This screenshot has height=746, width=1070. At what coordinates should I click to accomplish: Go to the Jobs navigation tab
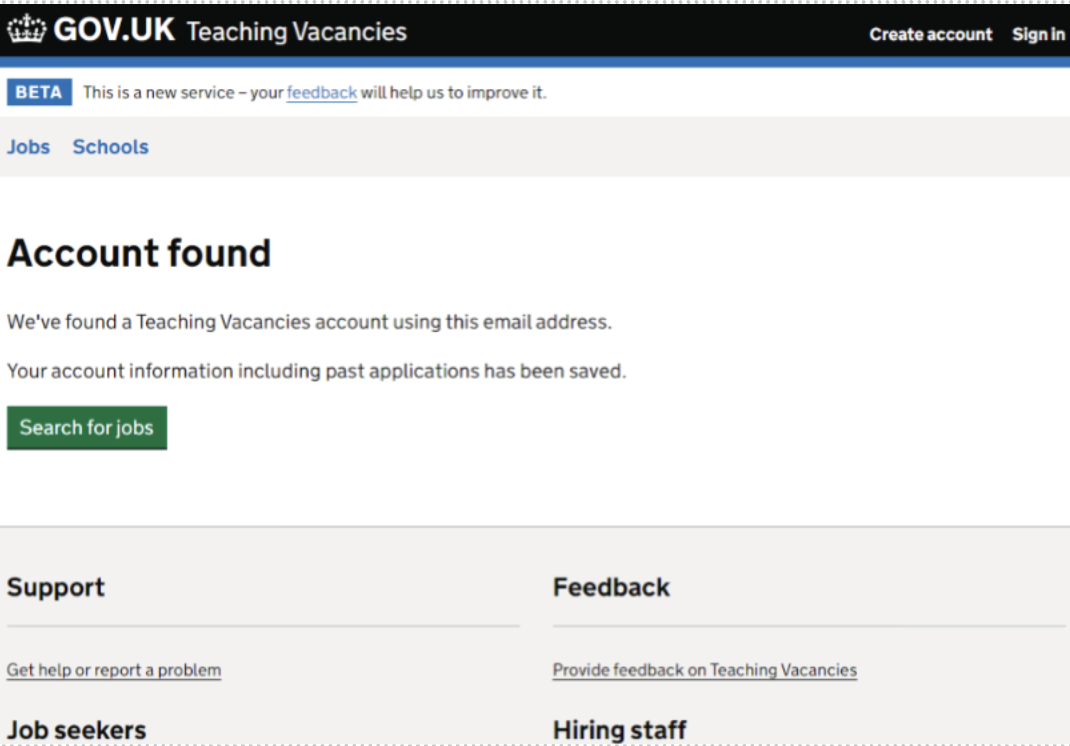[28, 147]
